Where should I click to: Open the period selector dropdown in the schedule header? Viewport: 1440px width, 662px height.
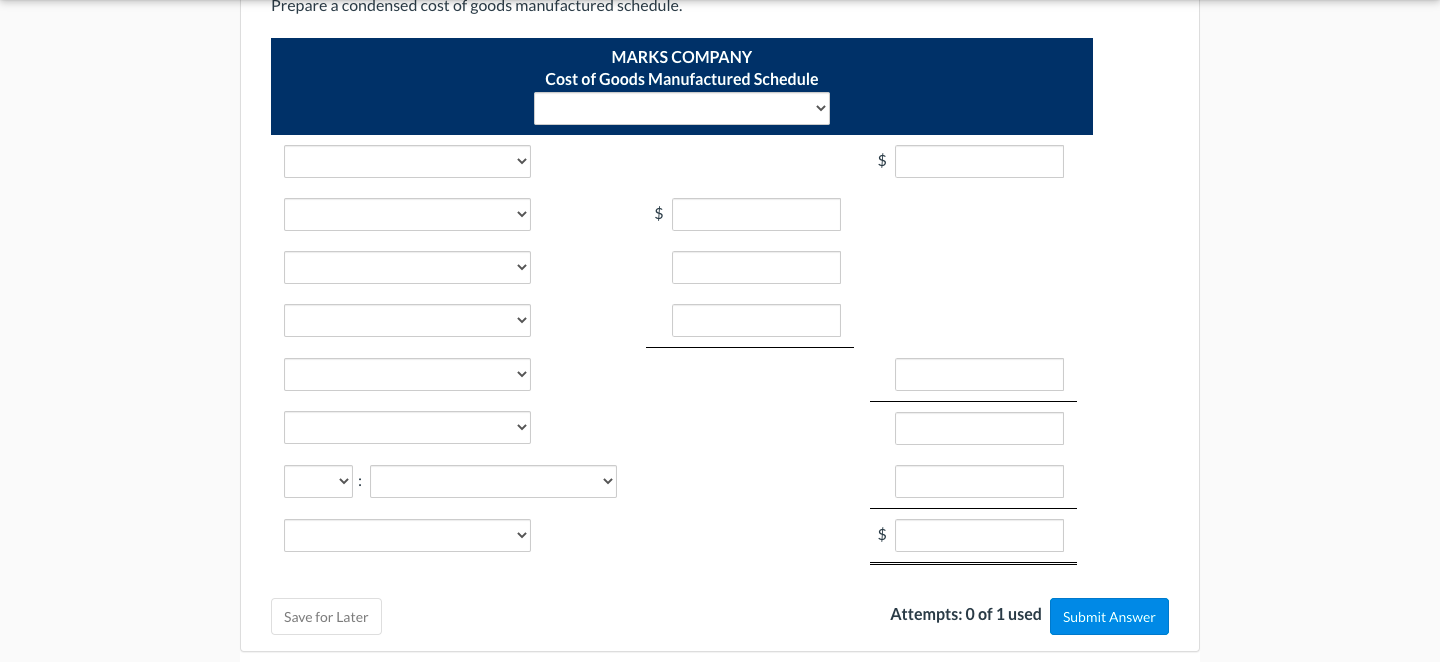tap(681, 108)
